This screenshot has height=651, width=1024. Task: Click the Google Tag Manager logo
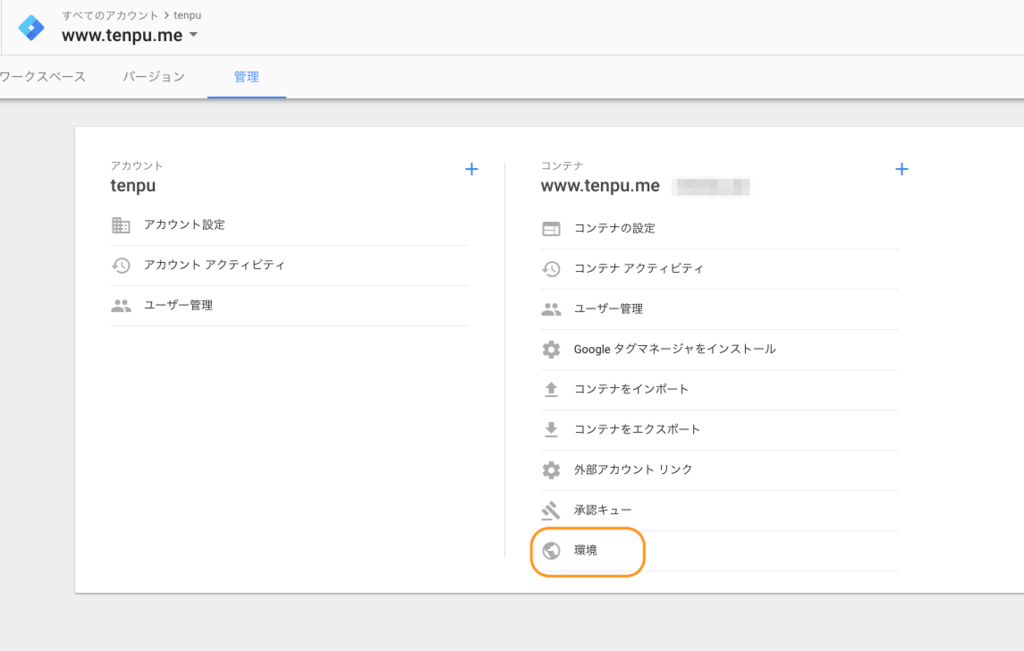(x=32, y=27)
